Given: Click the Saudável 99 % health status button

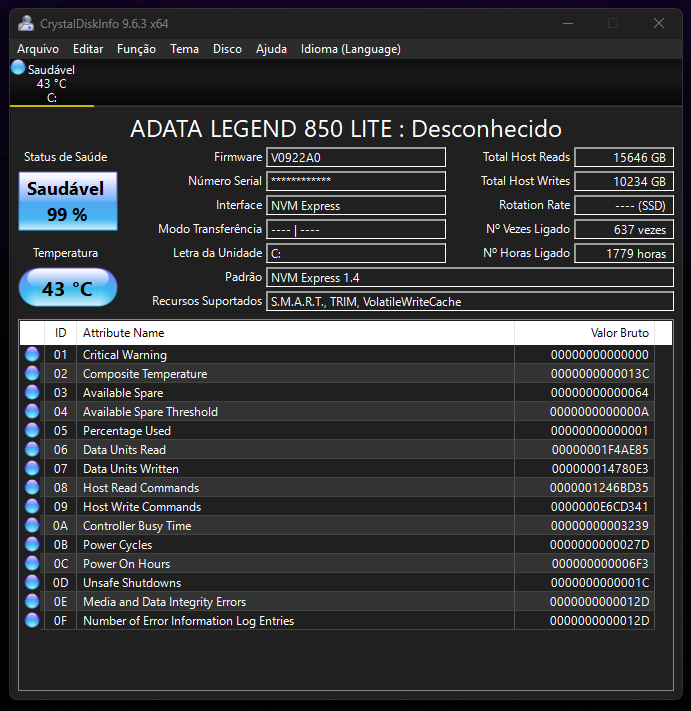Looking at the screenshot, I should 68,201.
